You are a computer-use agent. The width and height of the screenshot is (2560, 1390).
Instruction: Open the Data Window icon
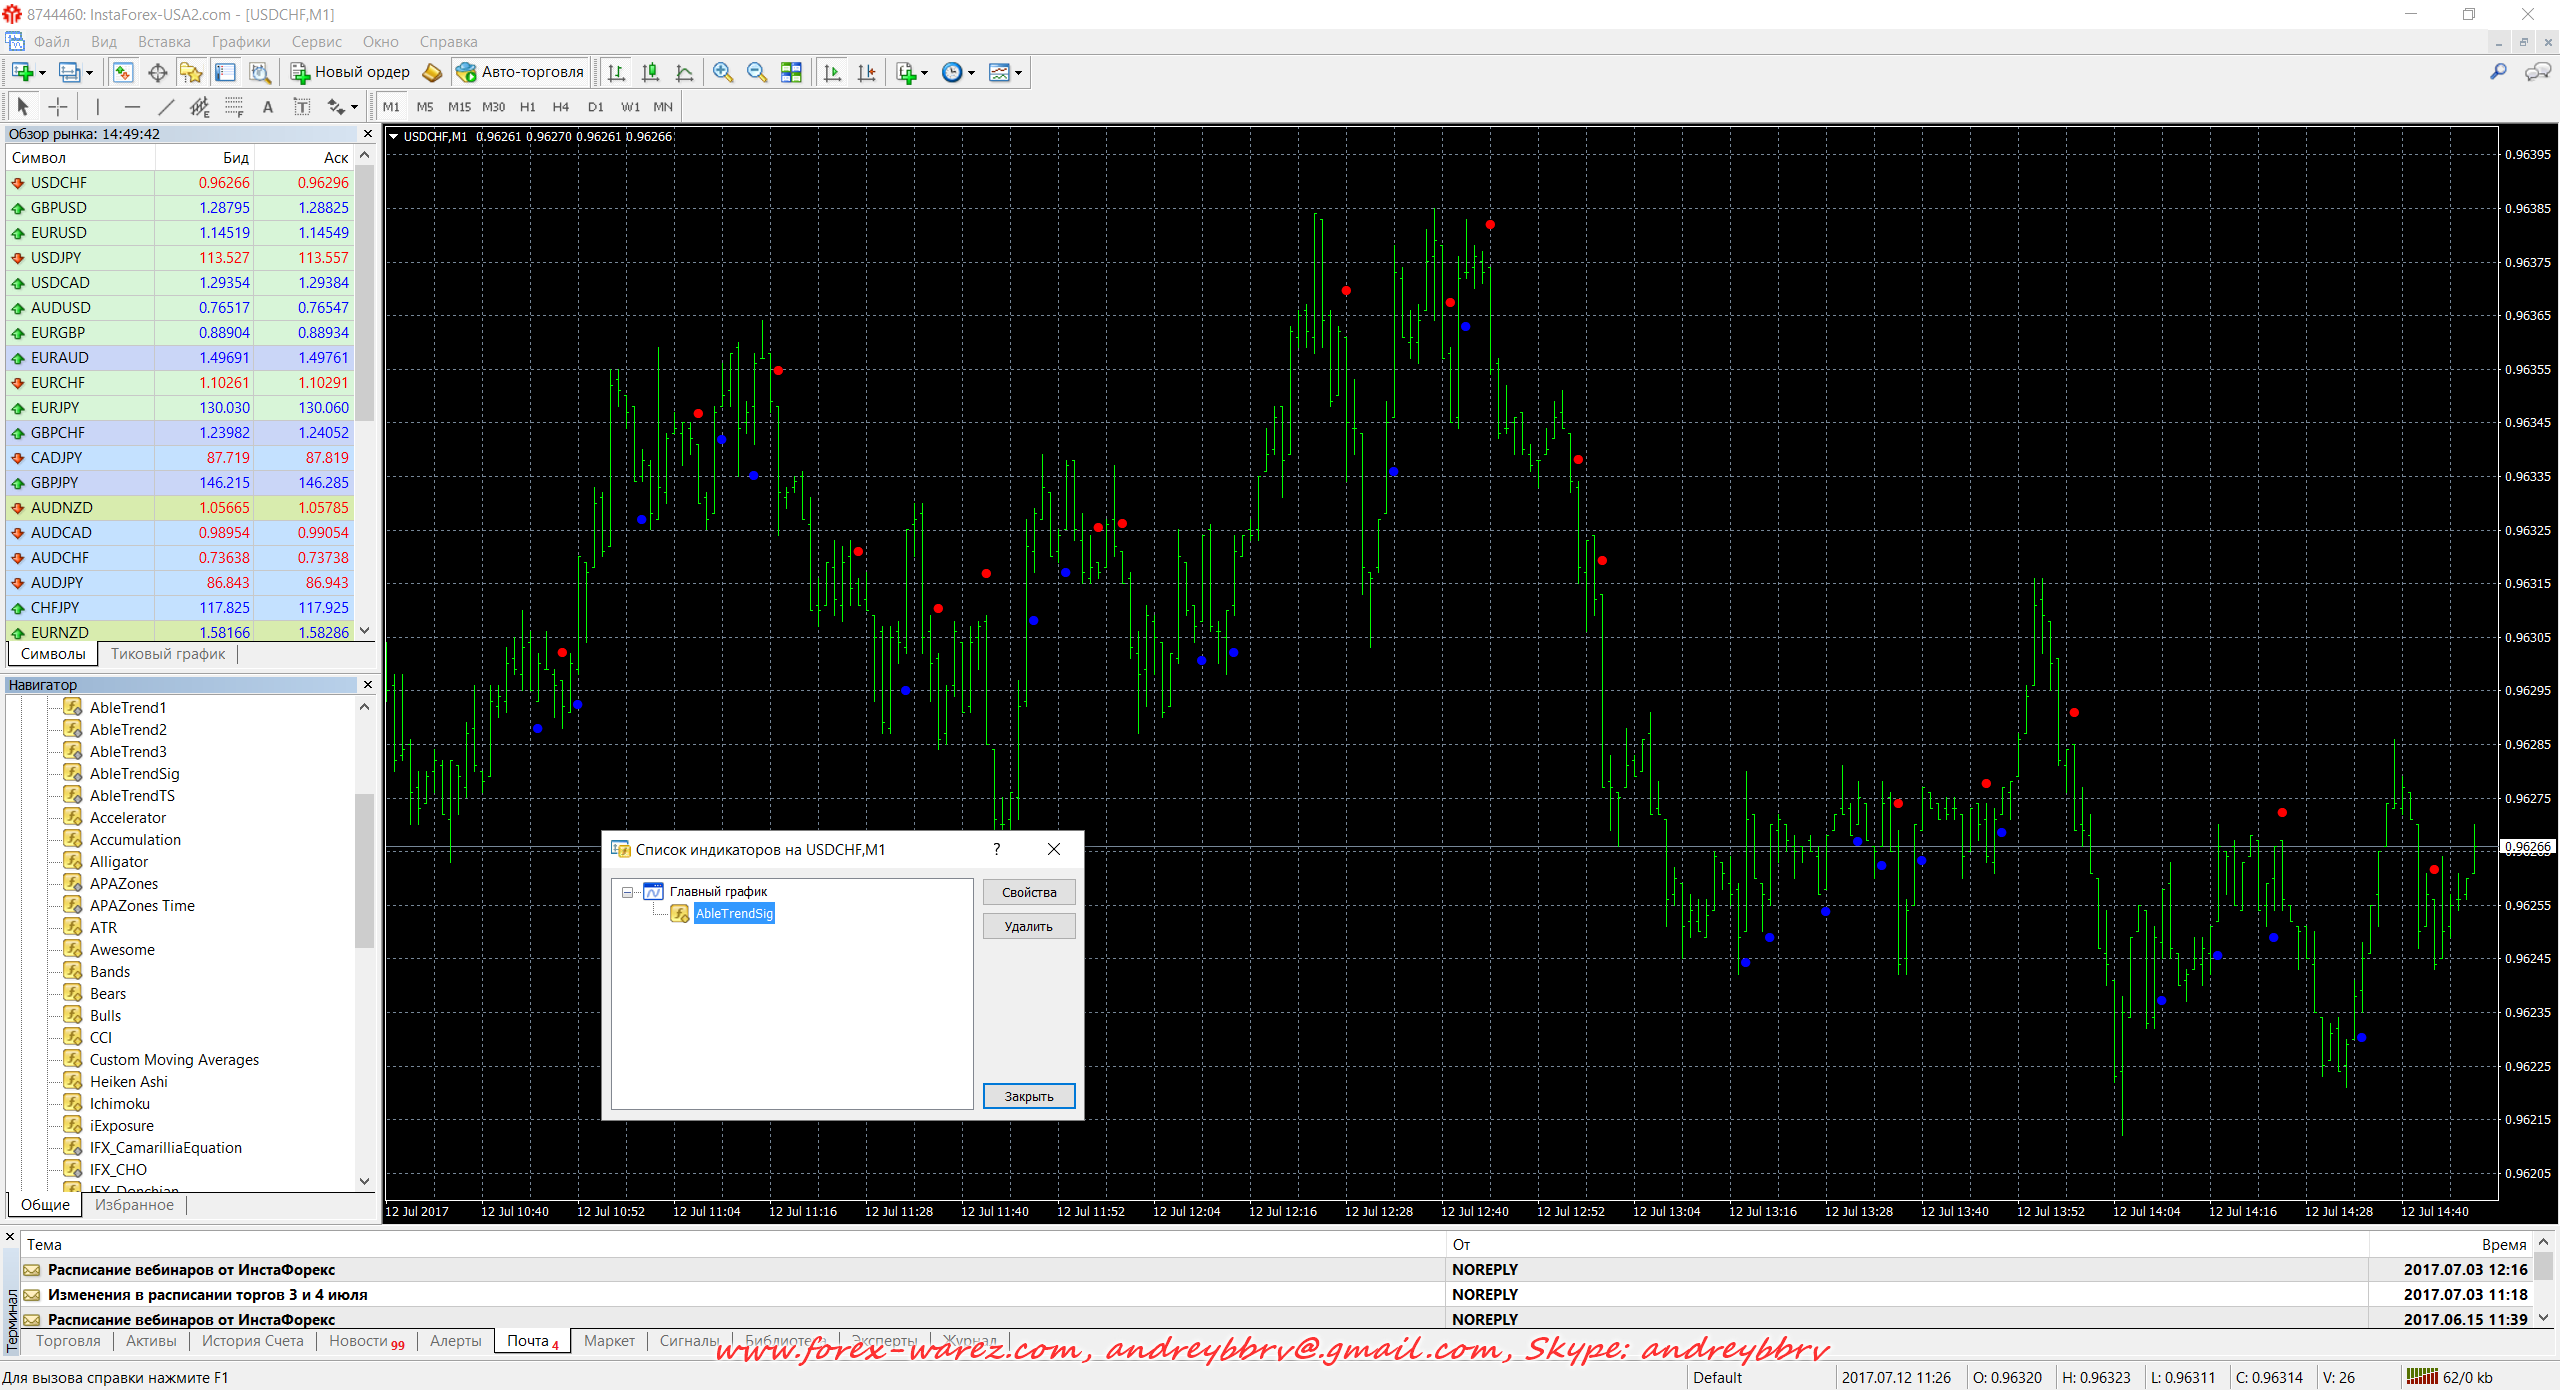click(157, 72)
